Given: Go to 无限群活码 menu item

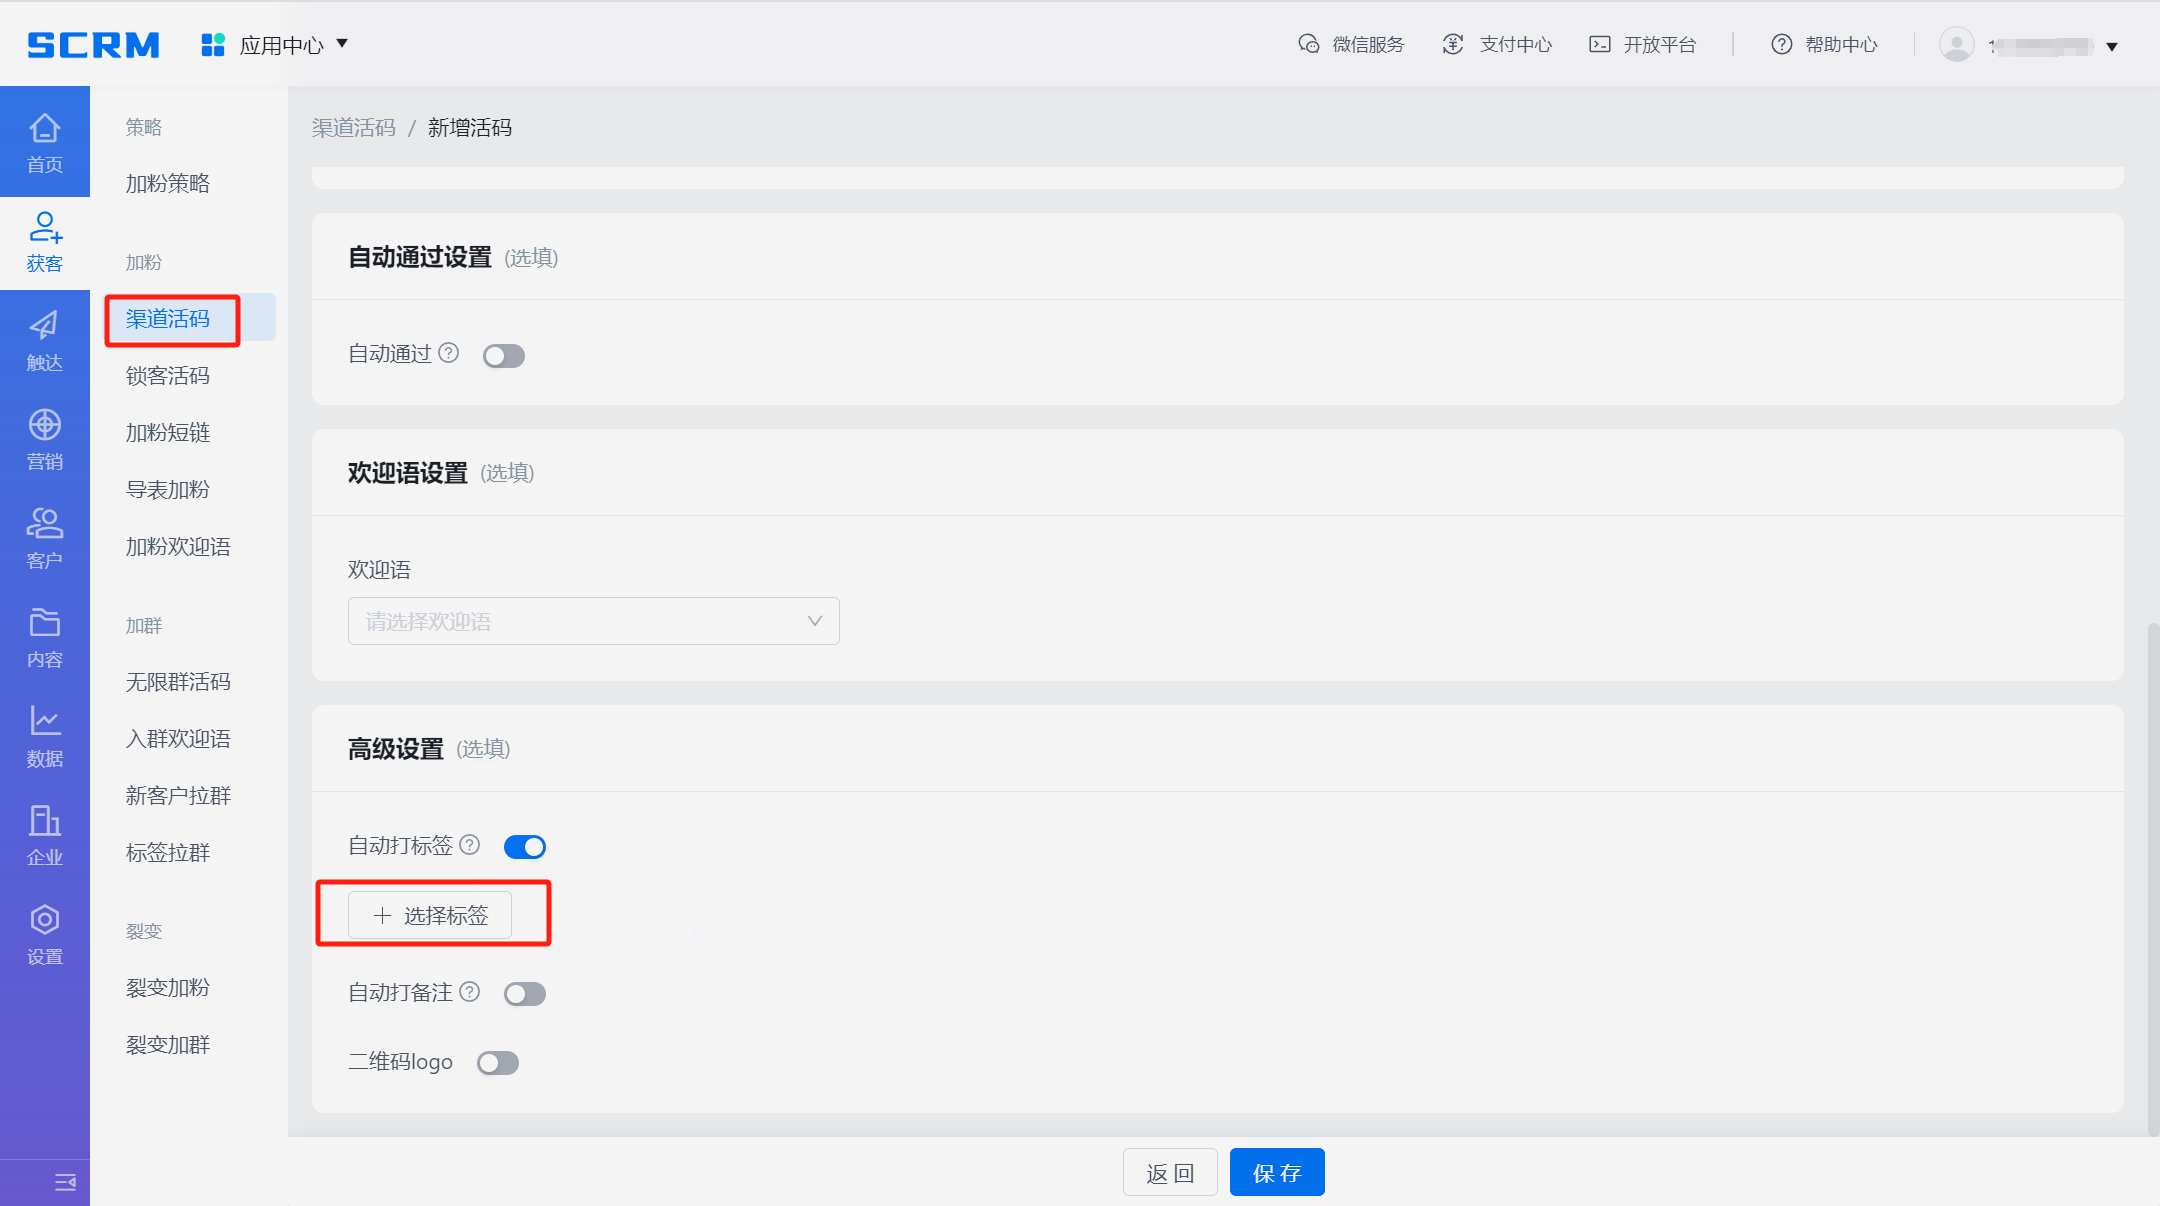Looking at the screenshot, I should tap(178, 682).
